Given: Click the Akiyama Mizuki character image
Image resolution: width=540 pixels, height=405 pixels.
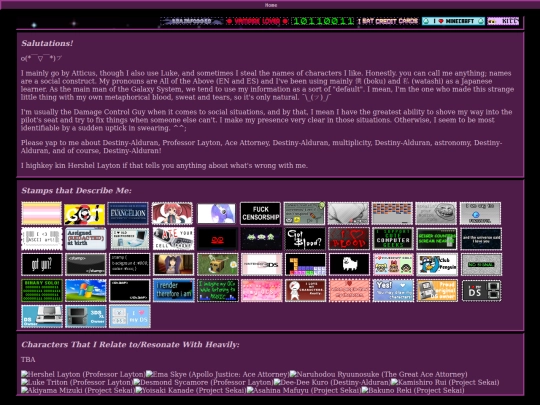Looking at the screenshot, I should pyautogui.click(x=78, y=390).
